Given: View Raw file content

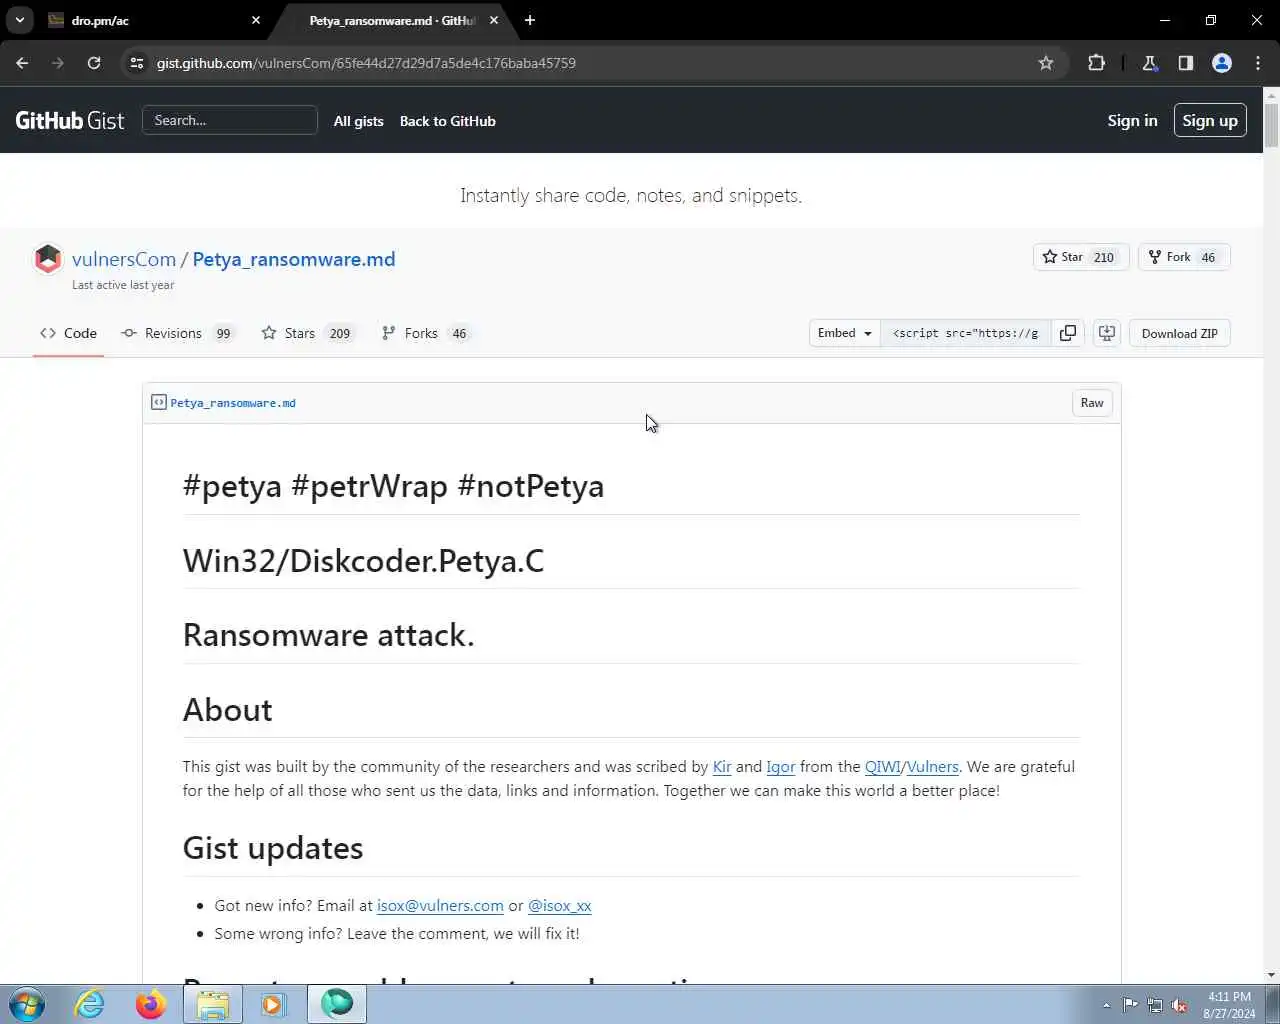Looking at the screenshot, I should pyautogui.click(x=1092, y=403).
